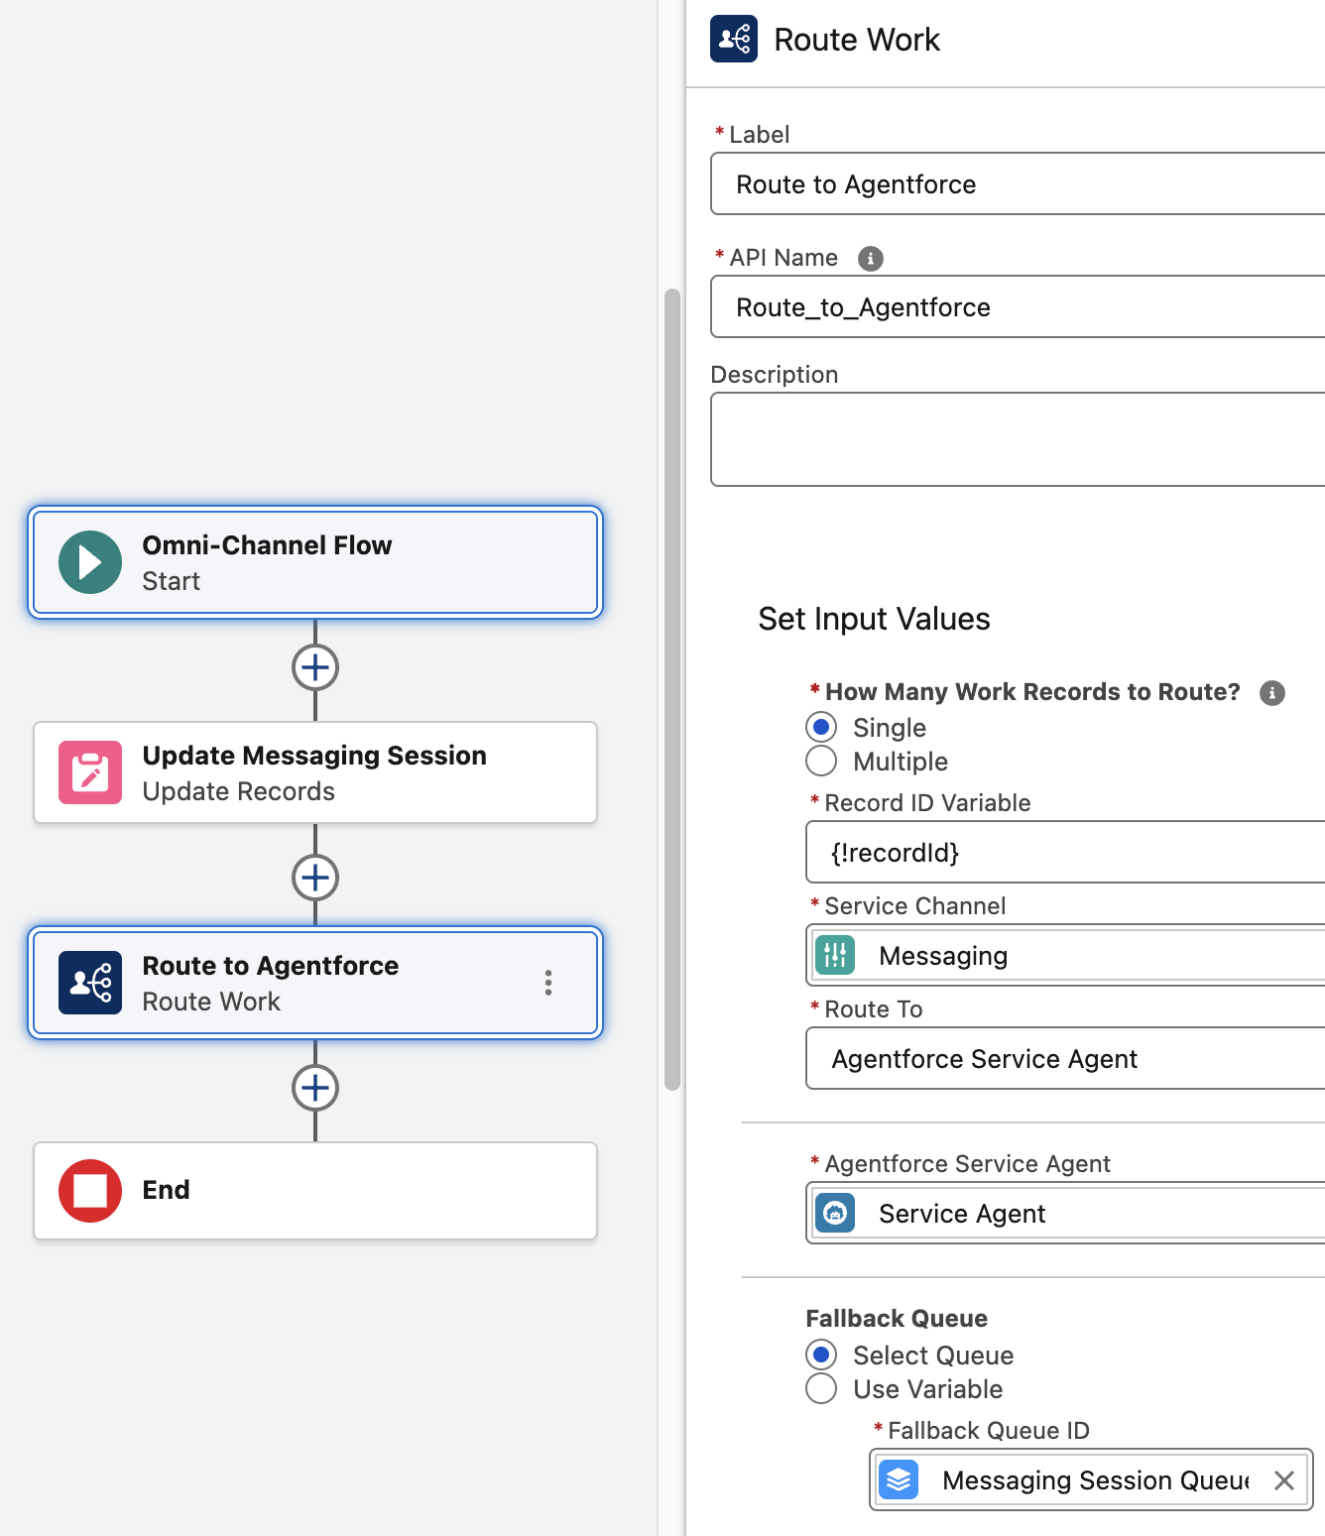Image resolution: width=1325 pixels, height=1536 pixels.
Task: Show API Name info tooltip
Action: tap(871, 259)
